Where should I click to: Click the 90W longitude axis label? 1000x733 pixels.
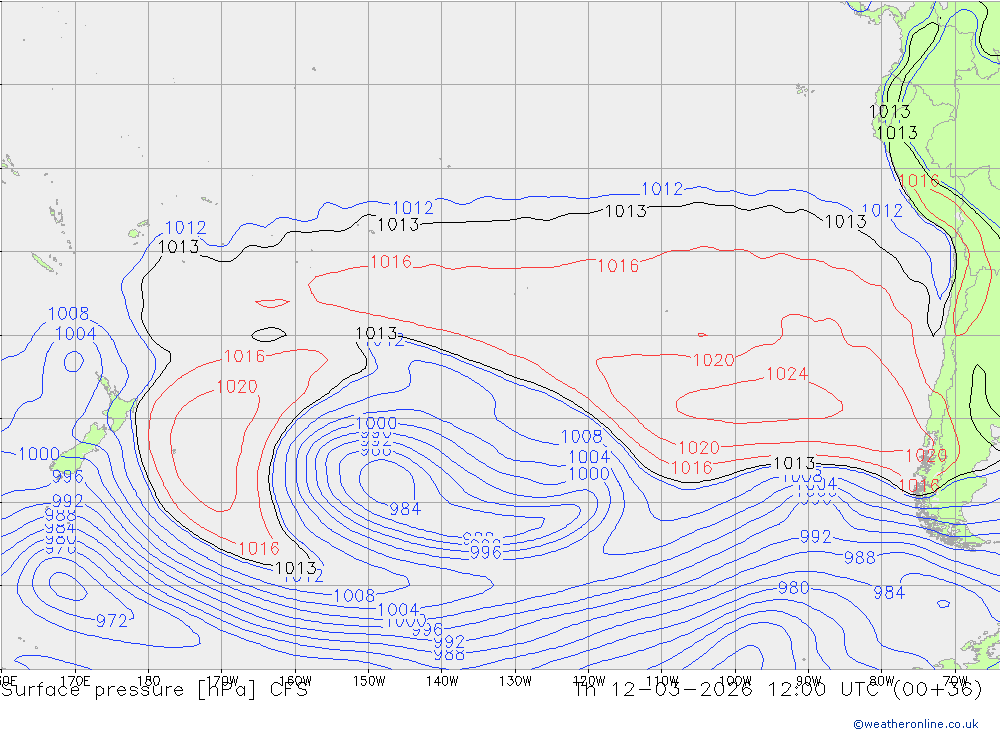[808, 680]
